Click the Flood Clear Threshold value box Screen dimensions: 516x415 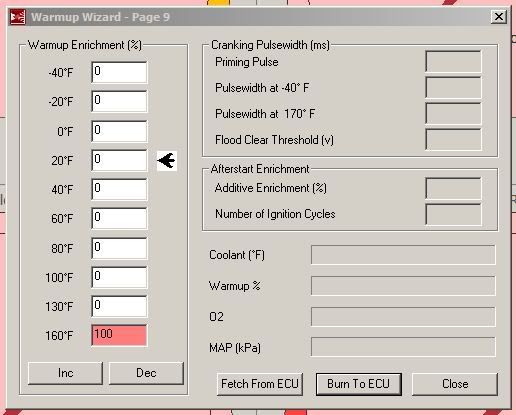point(453,139)
